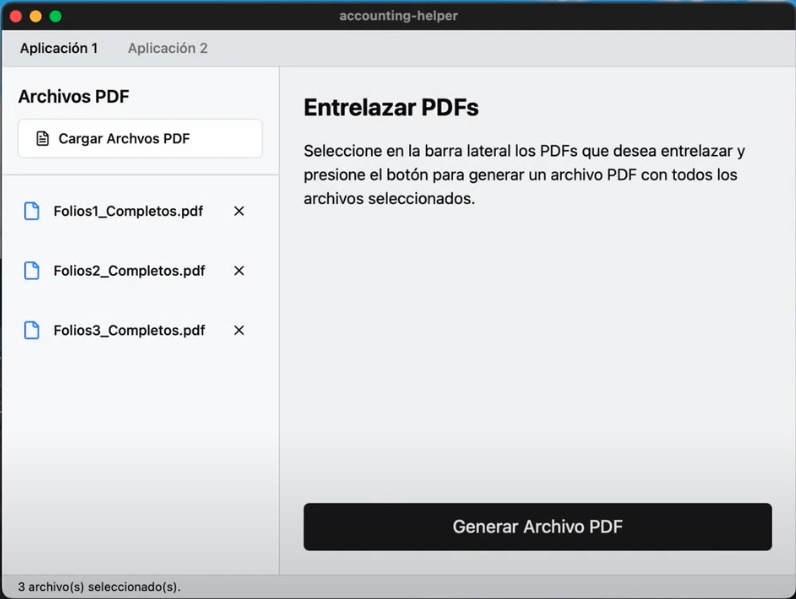Select the Folios3_Completos.pdf file name

pos(129,331)
